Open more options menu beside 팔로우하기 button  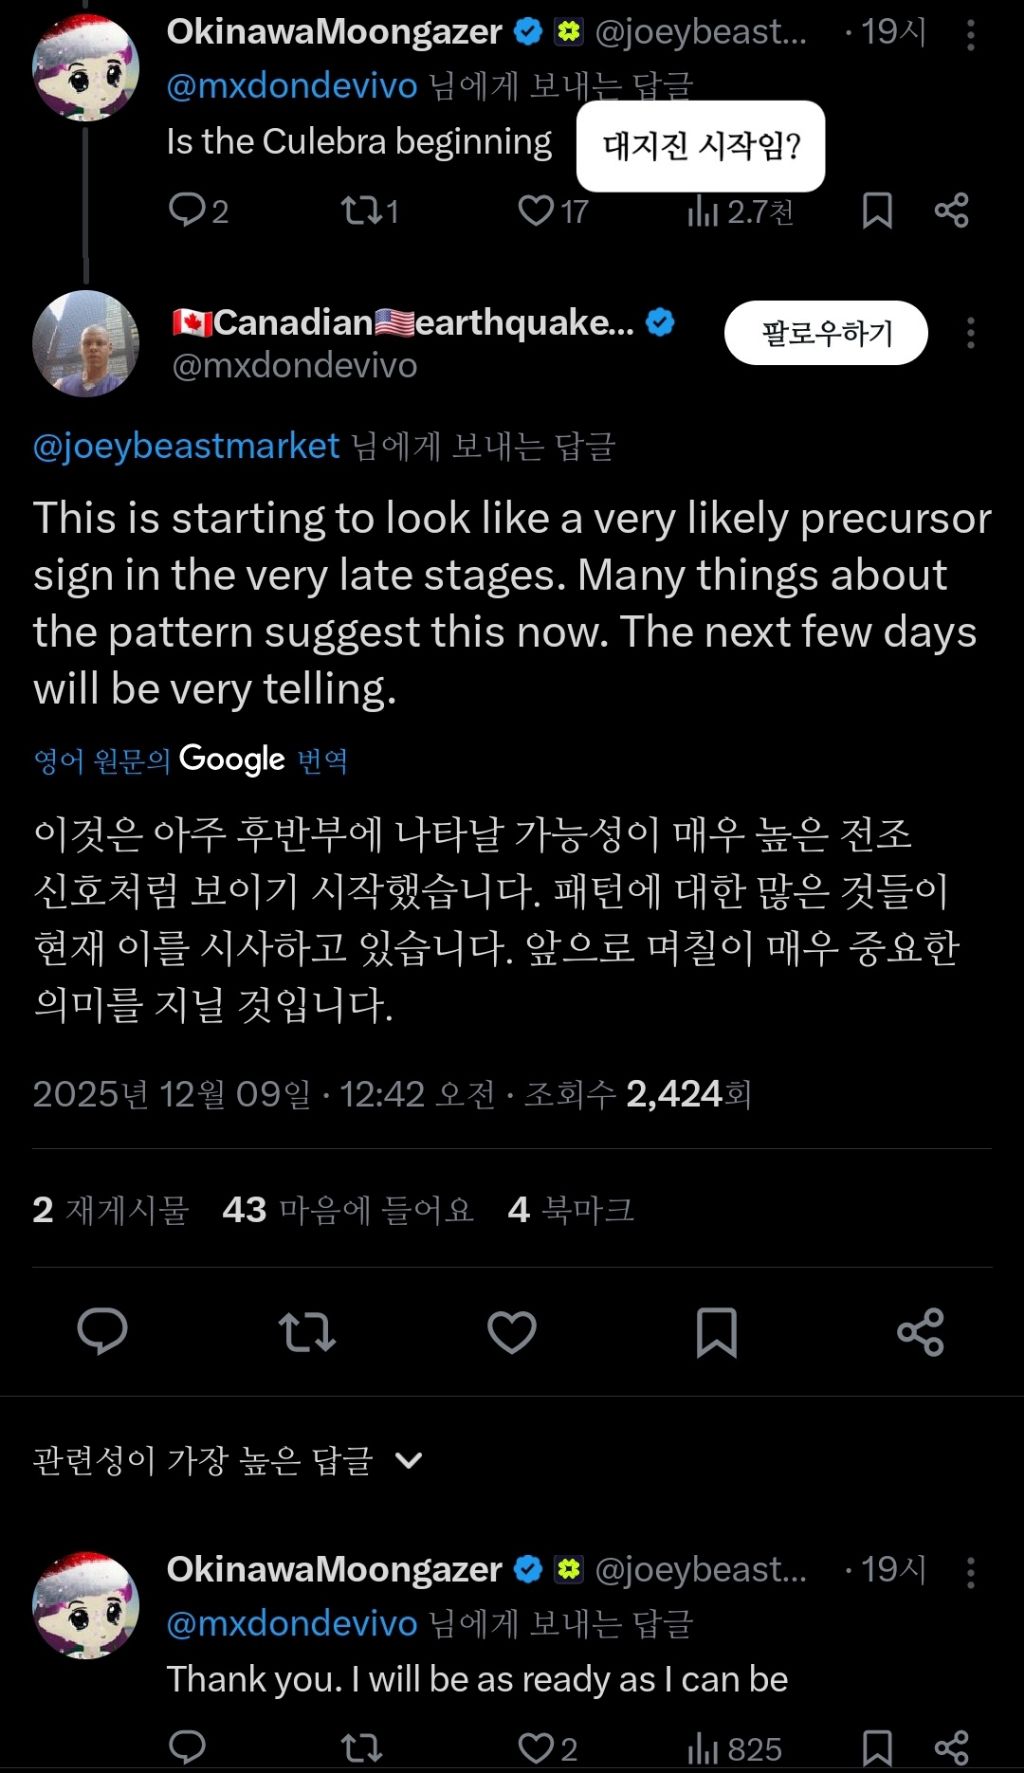970,333
